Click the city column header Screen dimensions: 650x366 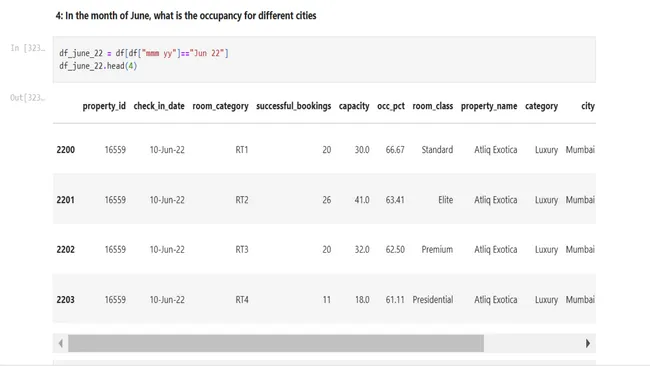tap(588, 106)
